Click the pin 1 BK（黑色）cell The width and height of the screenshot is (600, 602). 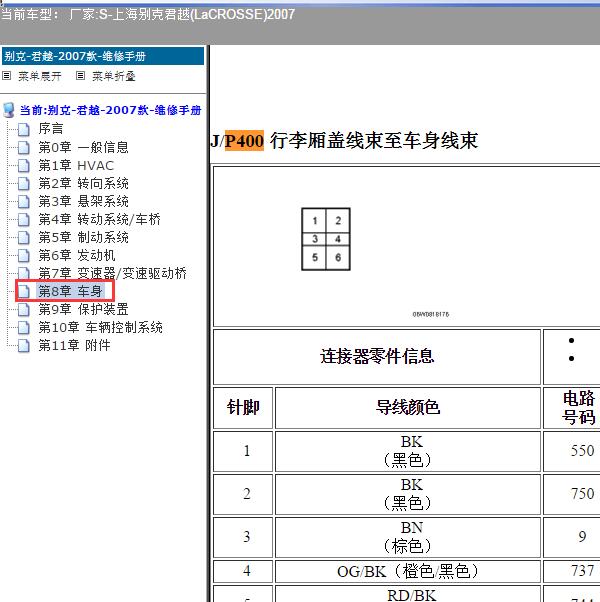[408, 452]
